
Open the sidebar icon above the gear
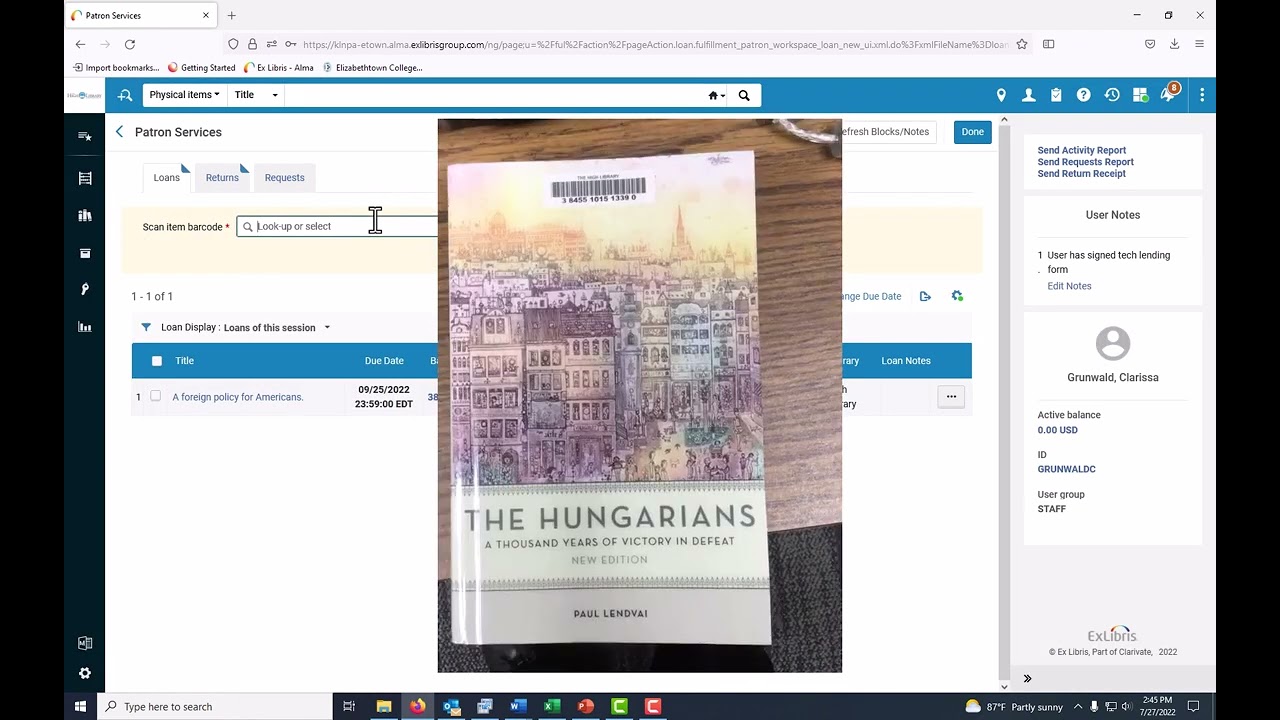click(x=85, y=643)
